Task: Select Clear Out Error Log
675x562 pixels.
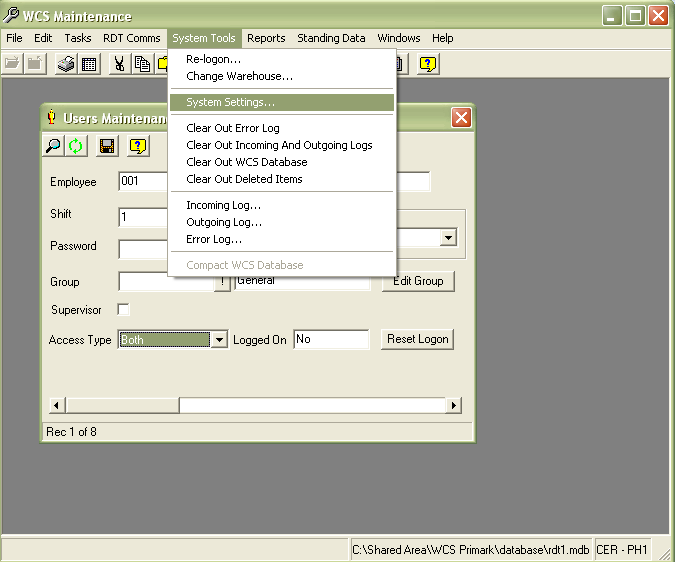Action: click(282, 128)
